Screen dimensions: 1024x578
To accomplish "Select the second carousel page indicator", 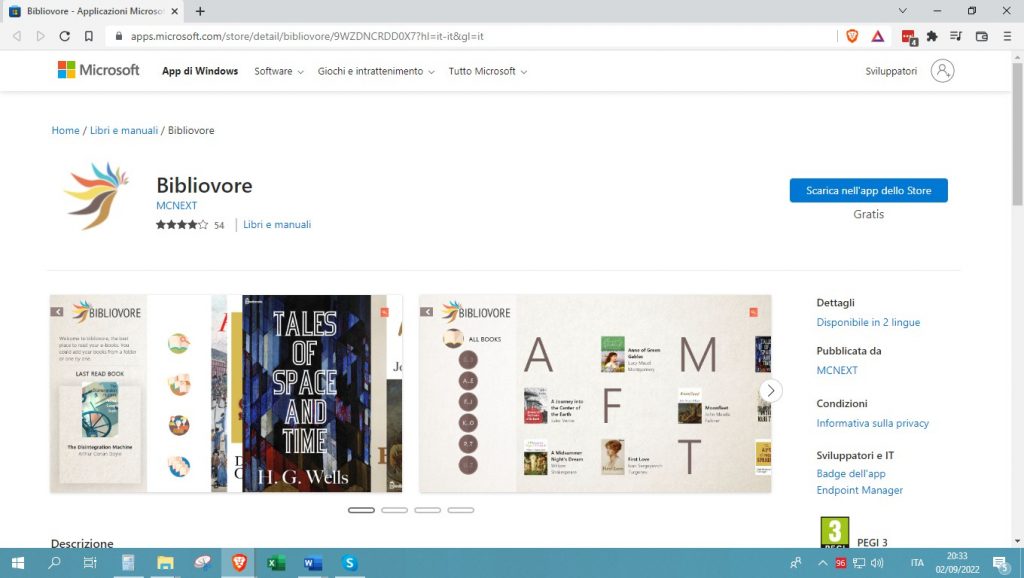I will tap(394, 510).
